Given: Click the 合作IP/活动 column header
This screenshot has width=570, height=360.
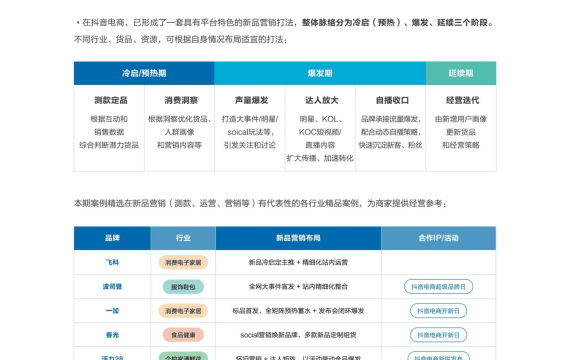Looking at the screenshot, I should coord(438,238).
